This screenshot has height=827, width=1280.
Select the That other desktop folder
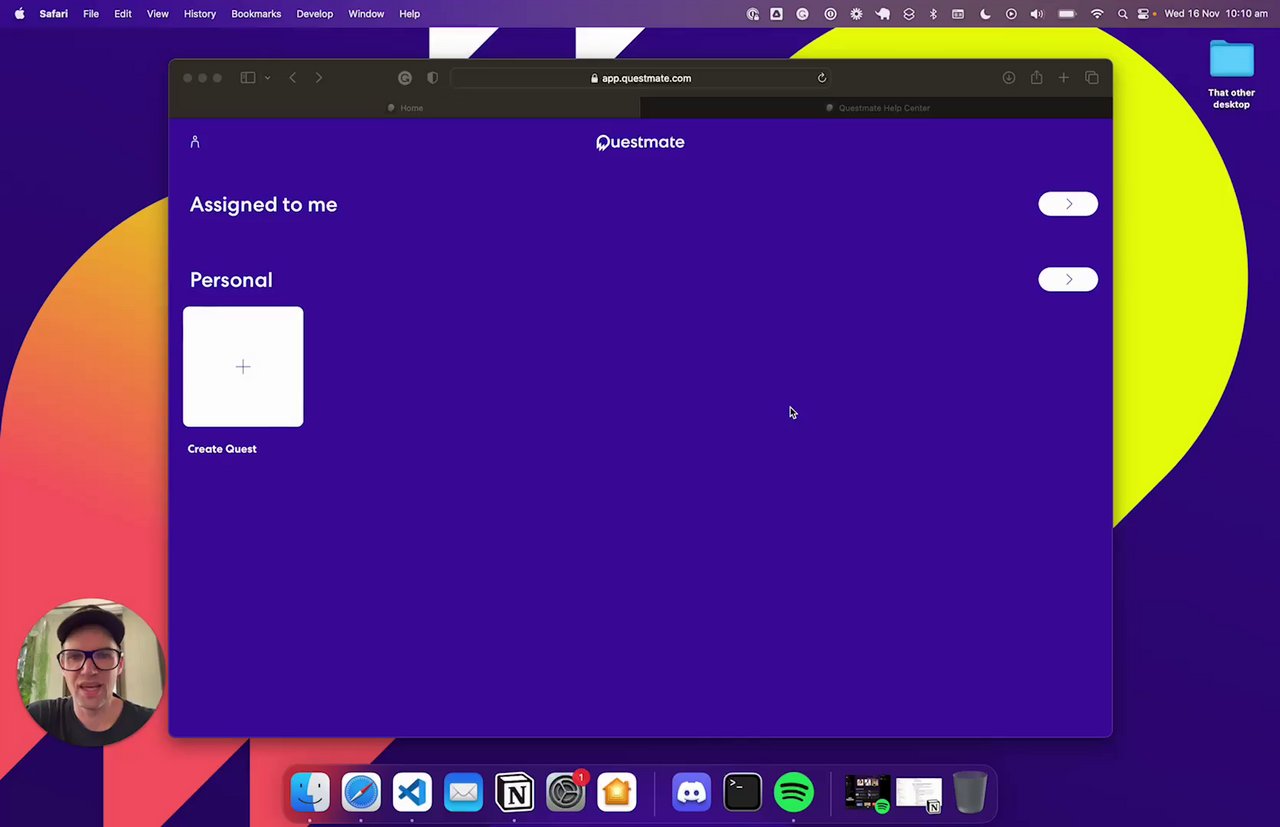pyautogui.click(x=1231, y=74)
